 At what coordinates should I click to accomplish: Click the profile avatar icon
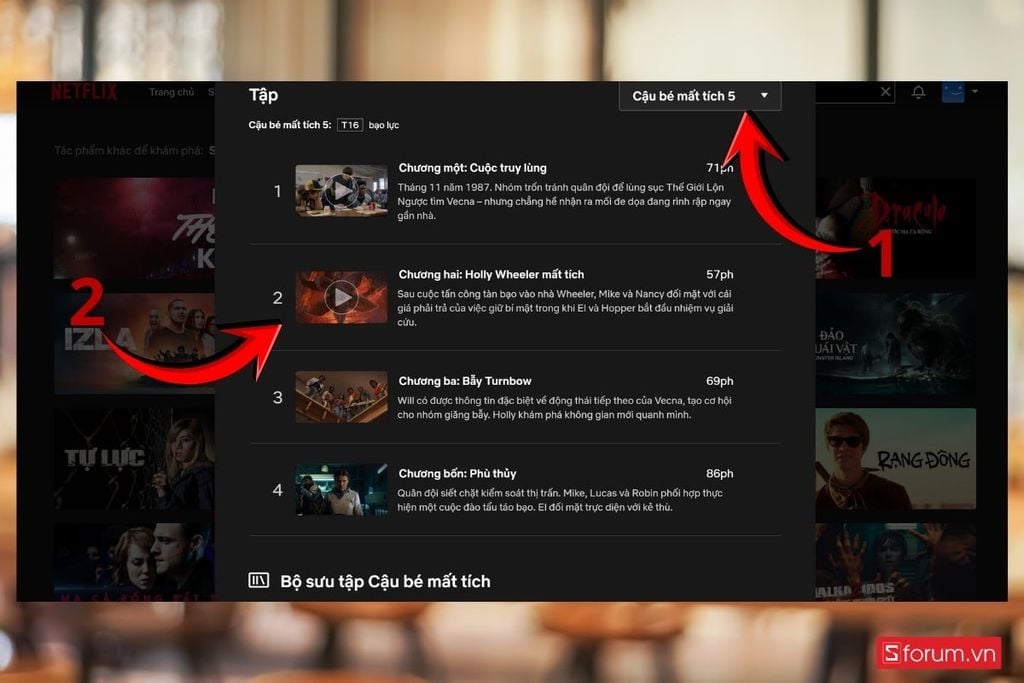pyautogui.click(x=952, y=91)
